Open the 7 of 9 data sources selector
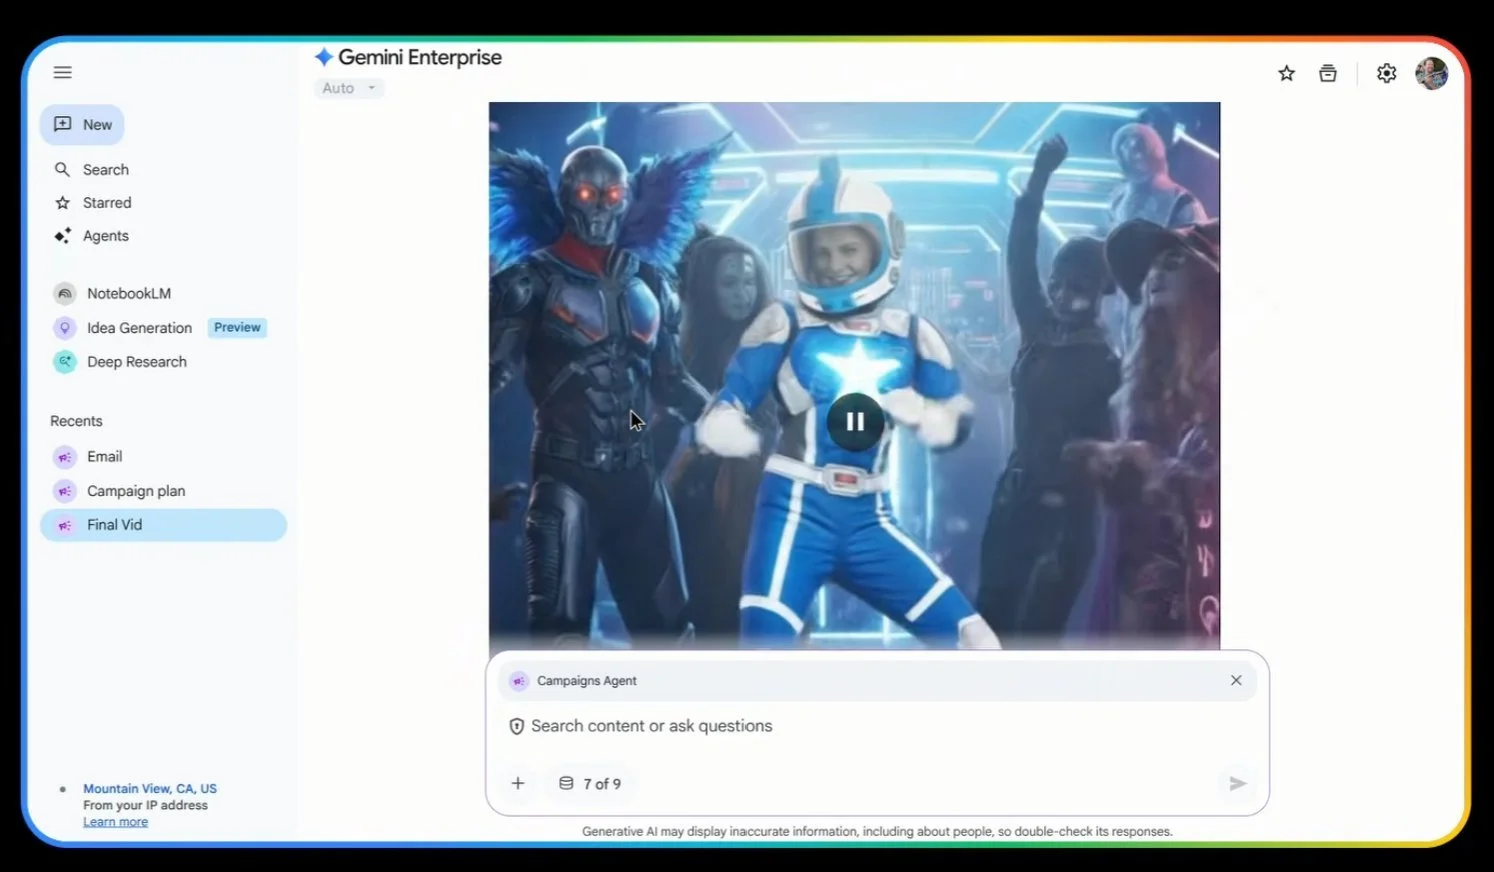This screenshot has width=1494, height=872. (x=590, y=784)
